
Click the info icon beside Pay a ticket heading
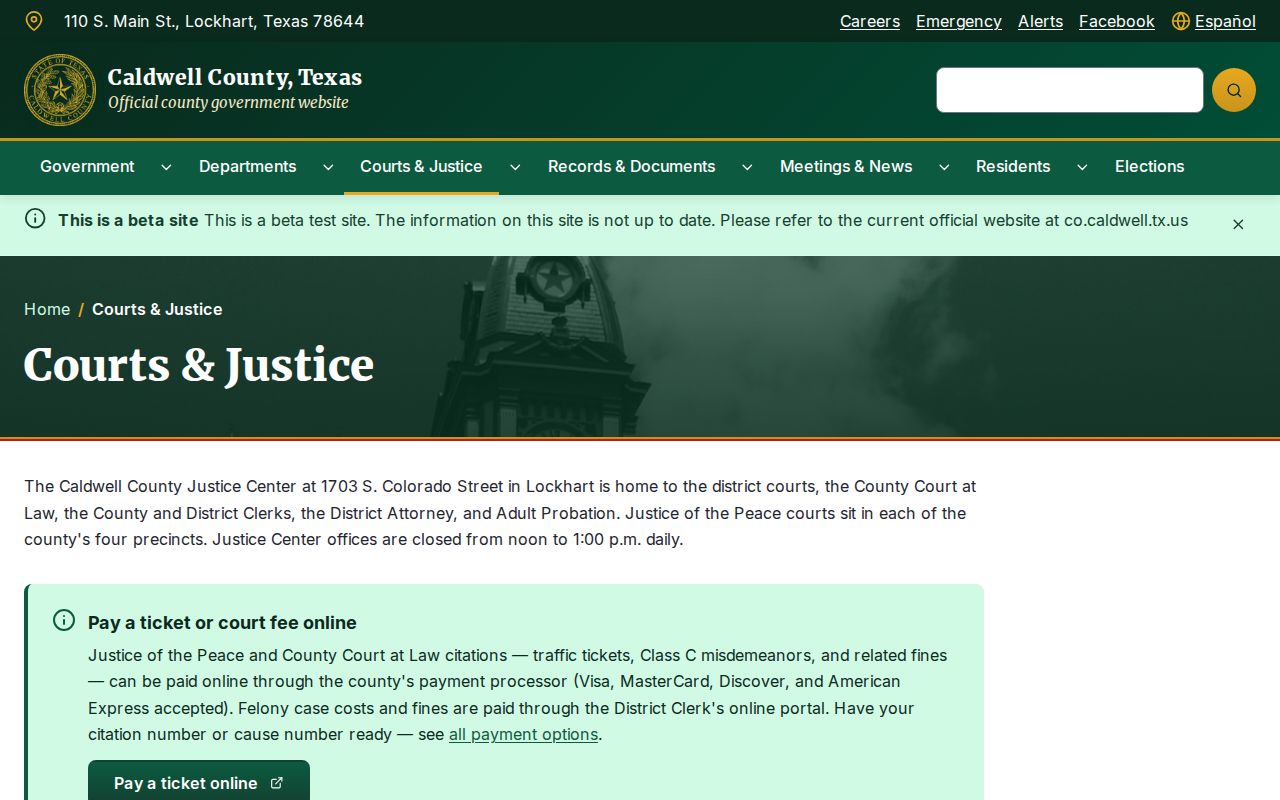click(x=64, y=621)
